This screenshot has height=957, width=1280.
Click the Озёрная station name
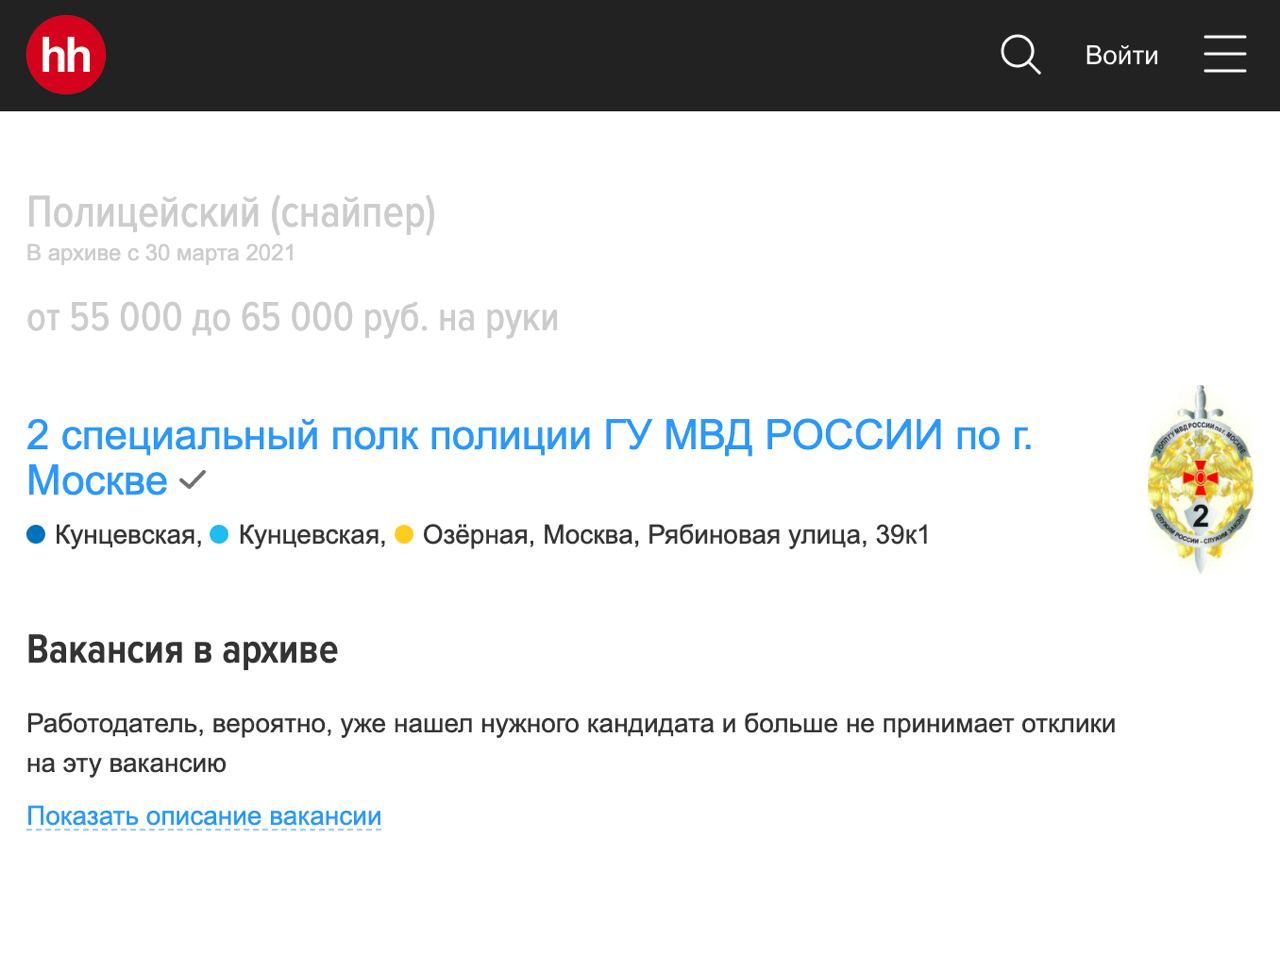coord(475,535)
